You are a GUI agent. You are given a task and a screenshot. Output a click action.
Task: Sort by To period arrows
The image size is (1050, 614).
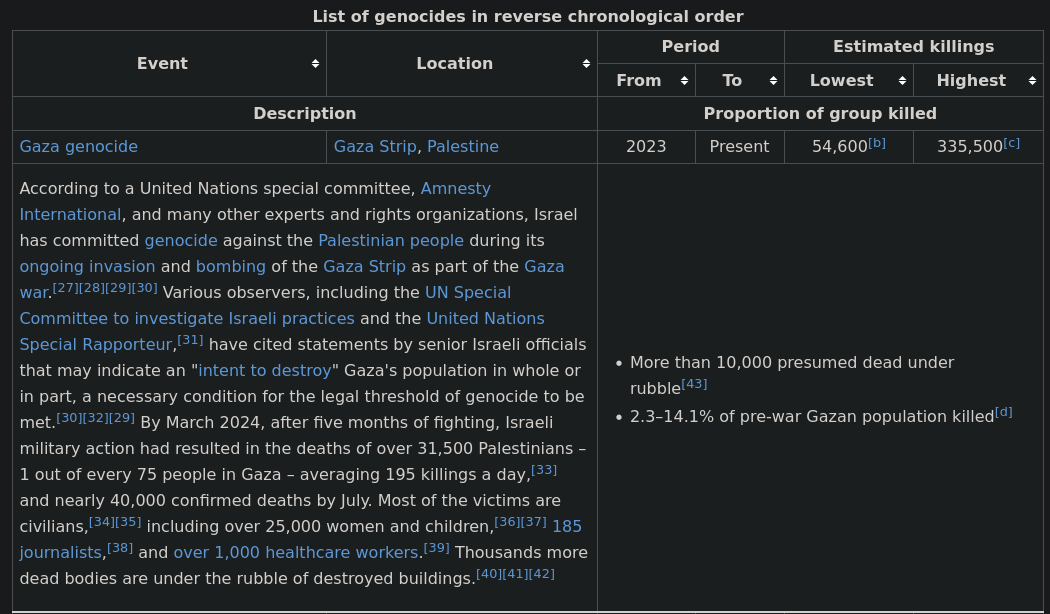click(x=773, y=80)
